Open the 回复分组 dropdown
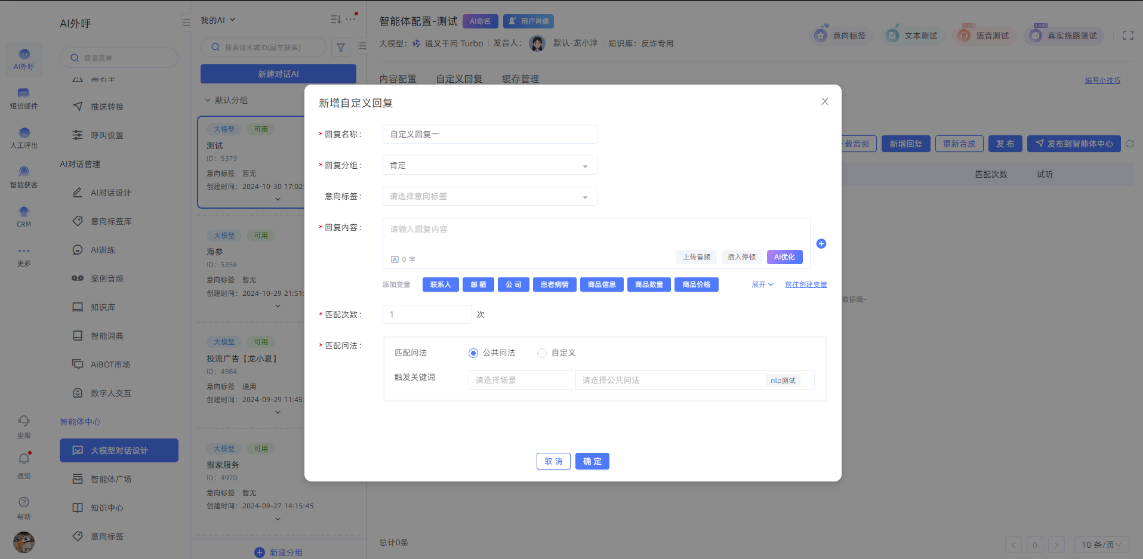The width and height of the screenshot is (1143, 559). (490, 165)
